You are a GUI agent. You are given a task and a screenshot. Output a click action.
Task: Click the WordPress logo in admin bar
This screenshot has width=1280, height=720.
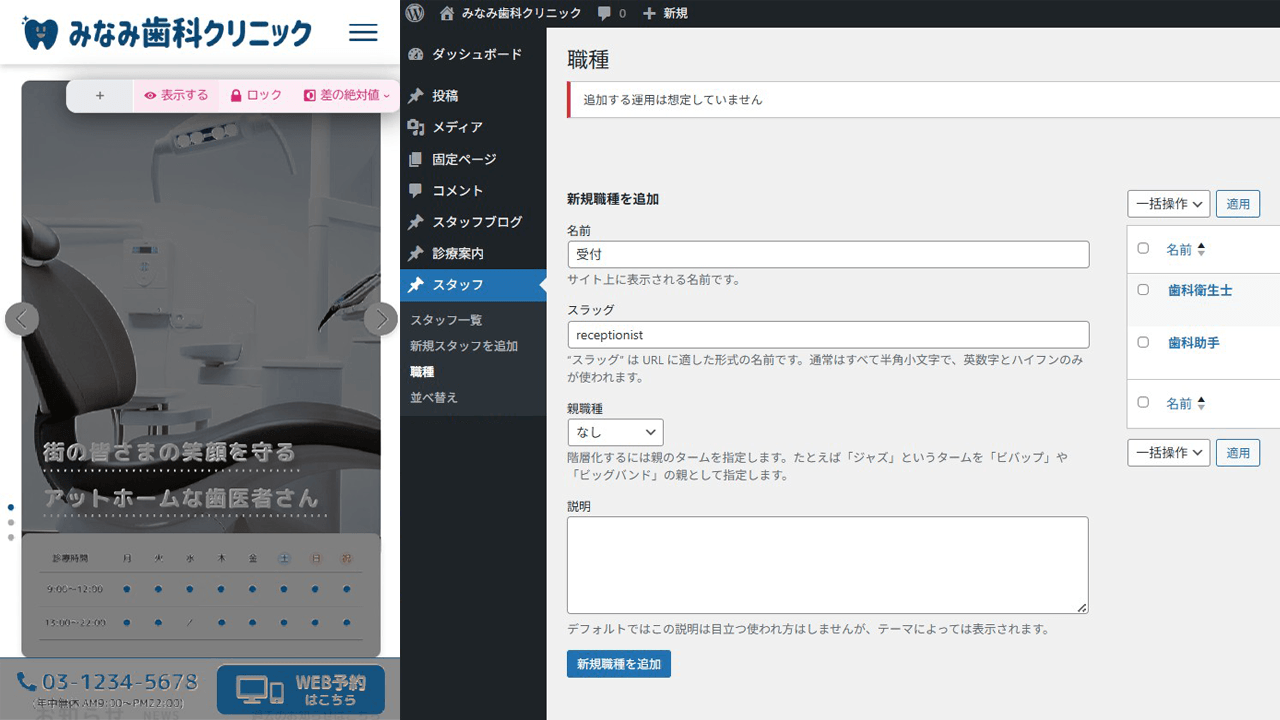[x=416, y=13]
